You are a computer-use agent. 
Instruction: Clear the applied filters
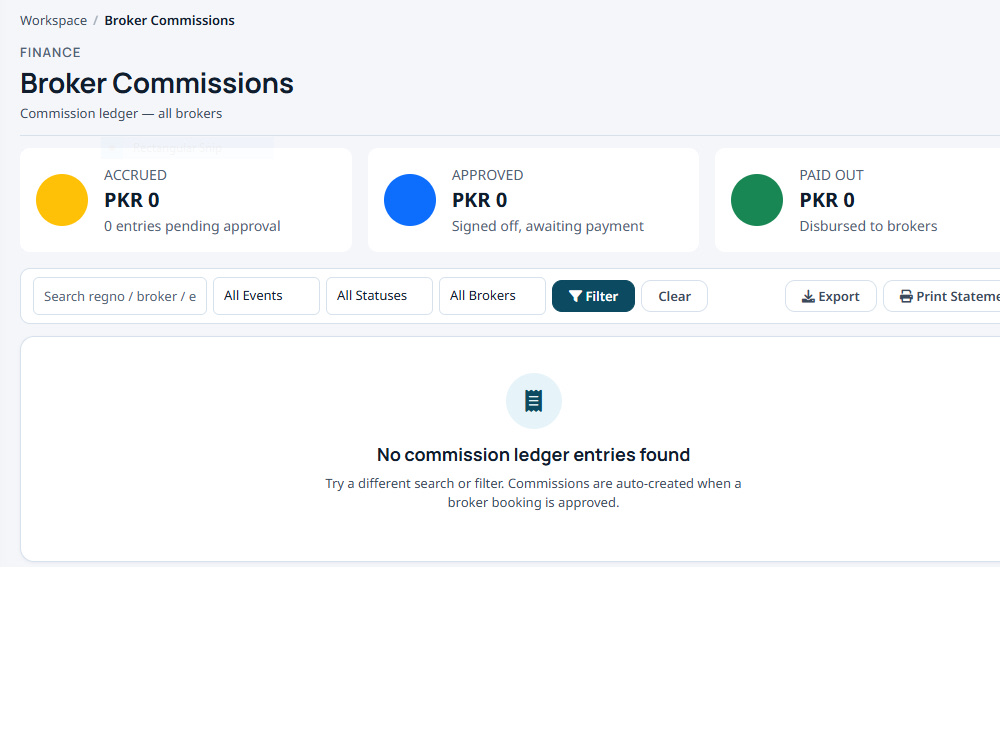pyautogui.click(x=674, y=296)
